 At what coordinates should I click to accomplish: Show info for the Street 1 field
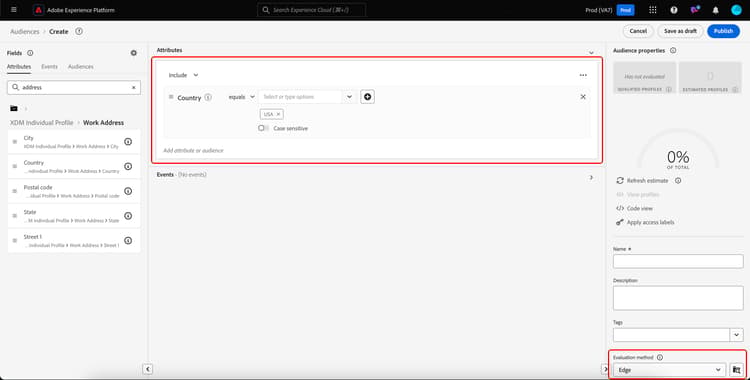[x=128, y=241]
